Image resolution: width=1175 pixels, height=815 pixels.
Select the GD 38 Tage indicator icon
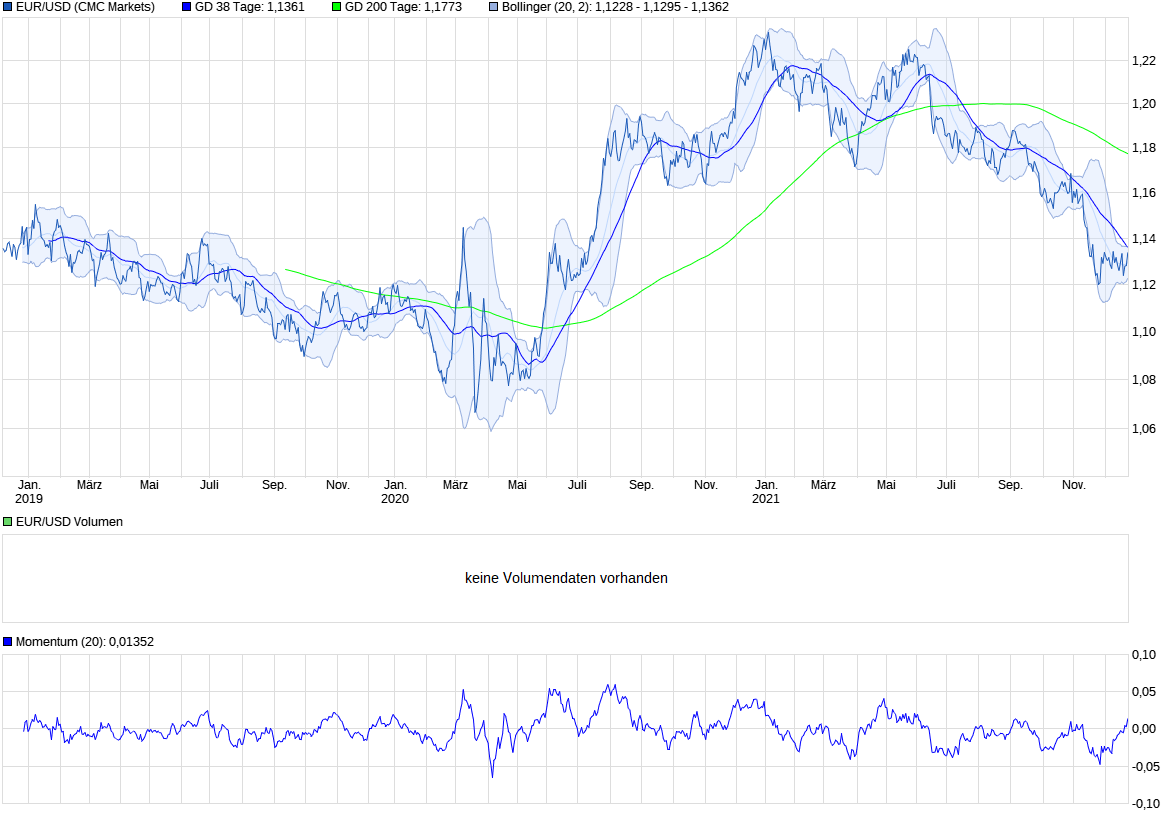(184, 8)
